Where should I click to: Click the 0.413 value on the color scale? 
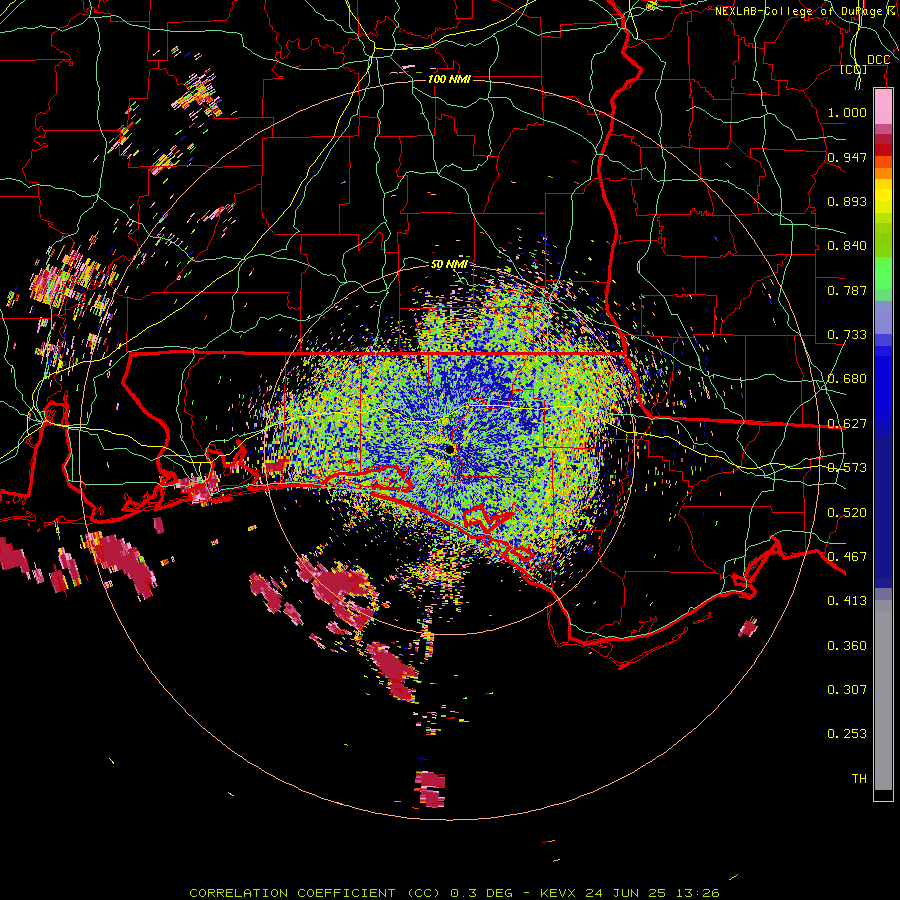[847, 601]
